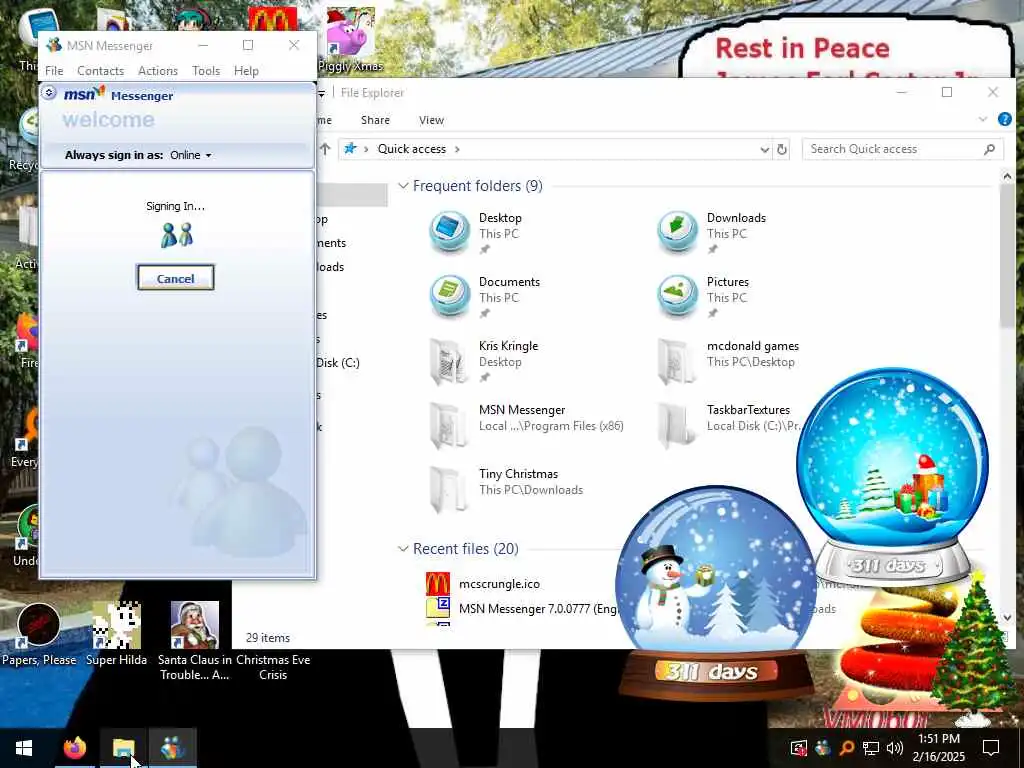The height and width of the screenshot is (768, 1024).
Task: Click the gifts snow globe countdown widget
Action: pyautogui.click(x=892, y=475)
